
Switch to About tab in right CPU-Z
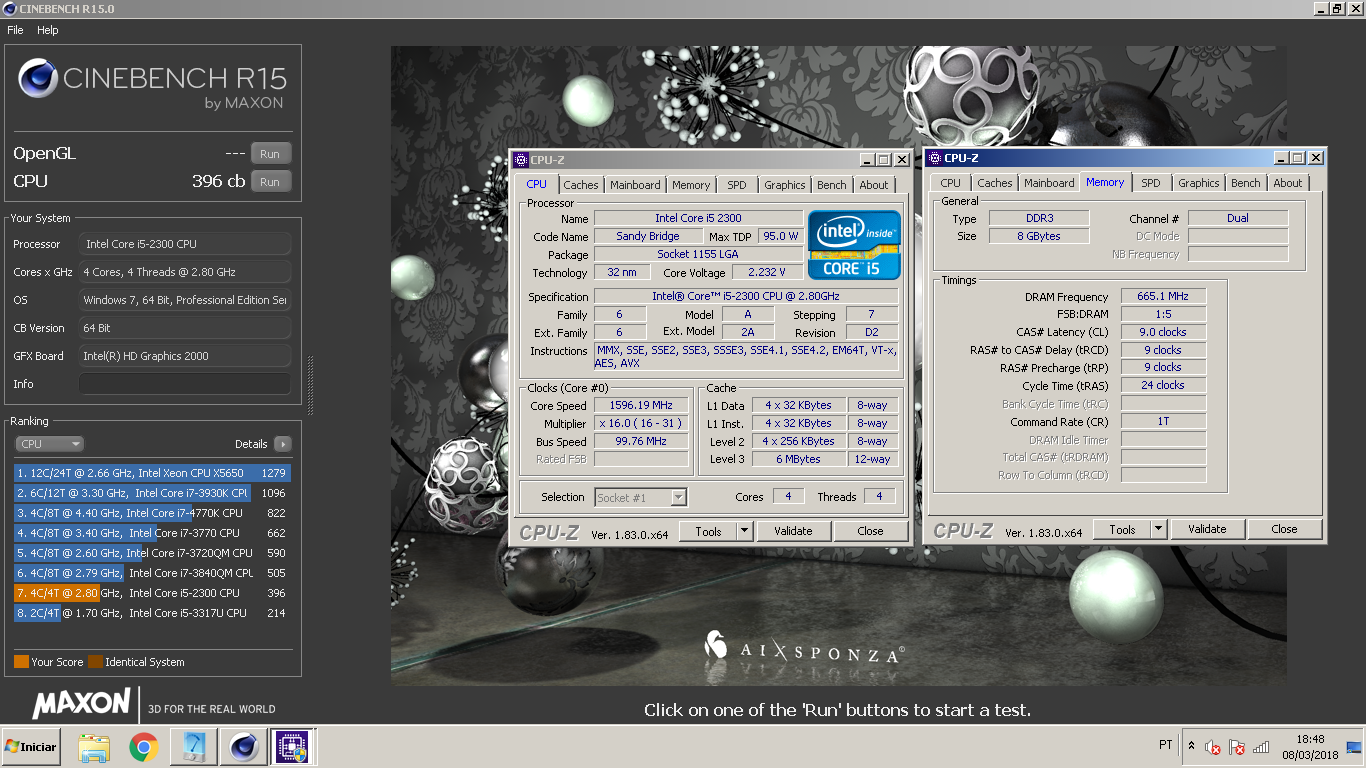coord(1288,183)
